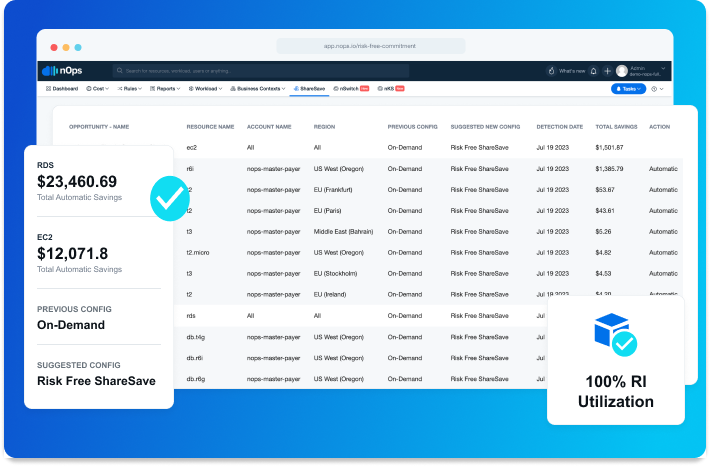The width and height of the screenshot is (710, 466).
Task: Open the Cost menu
Action: [97, 89]
